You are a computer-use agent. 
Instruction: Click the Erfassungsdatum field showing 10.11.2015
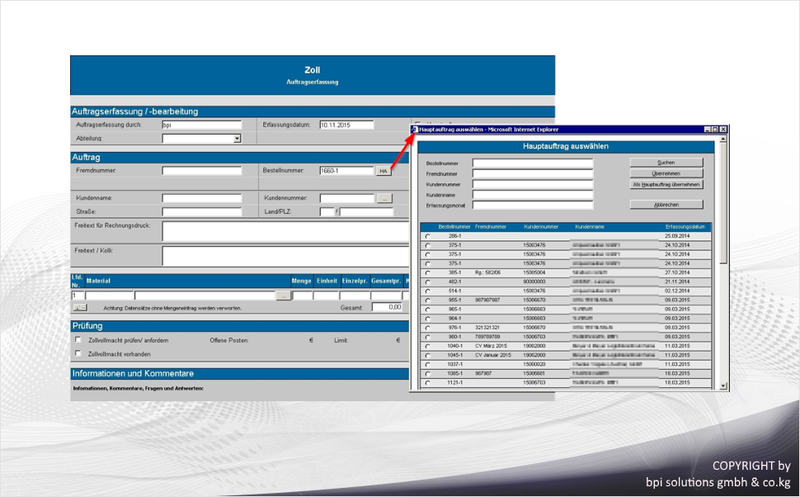347,125
